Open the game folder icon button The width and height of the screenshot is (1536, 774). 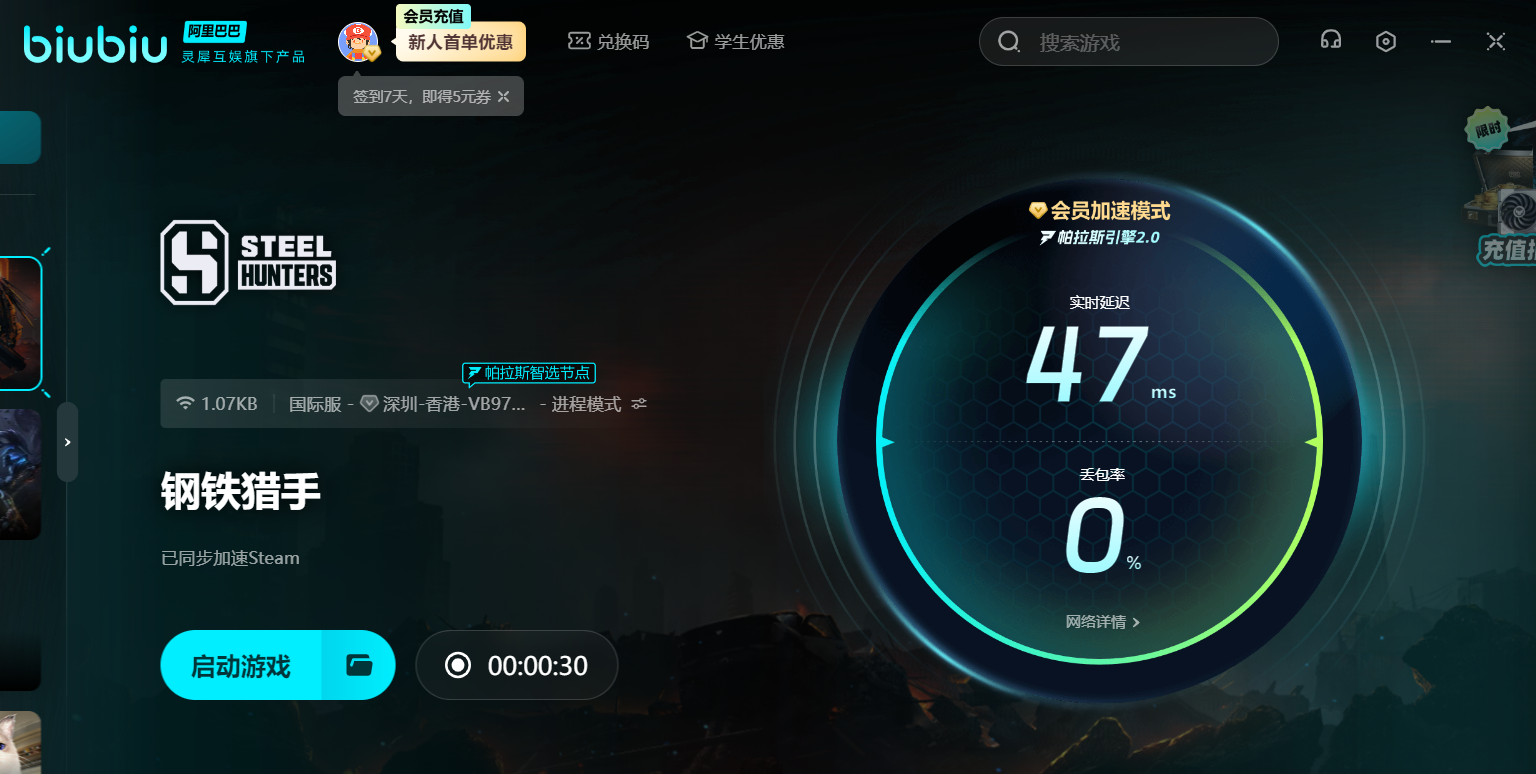pyautogui.click(x=358, y=665)
